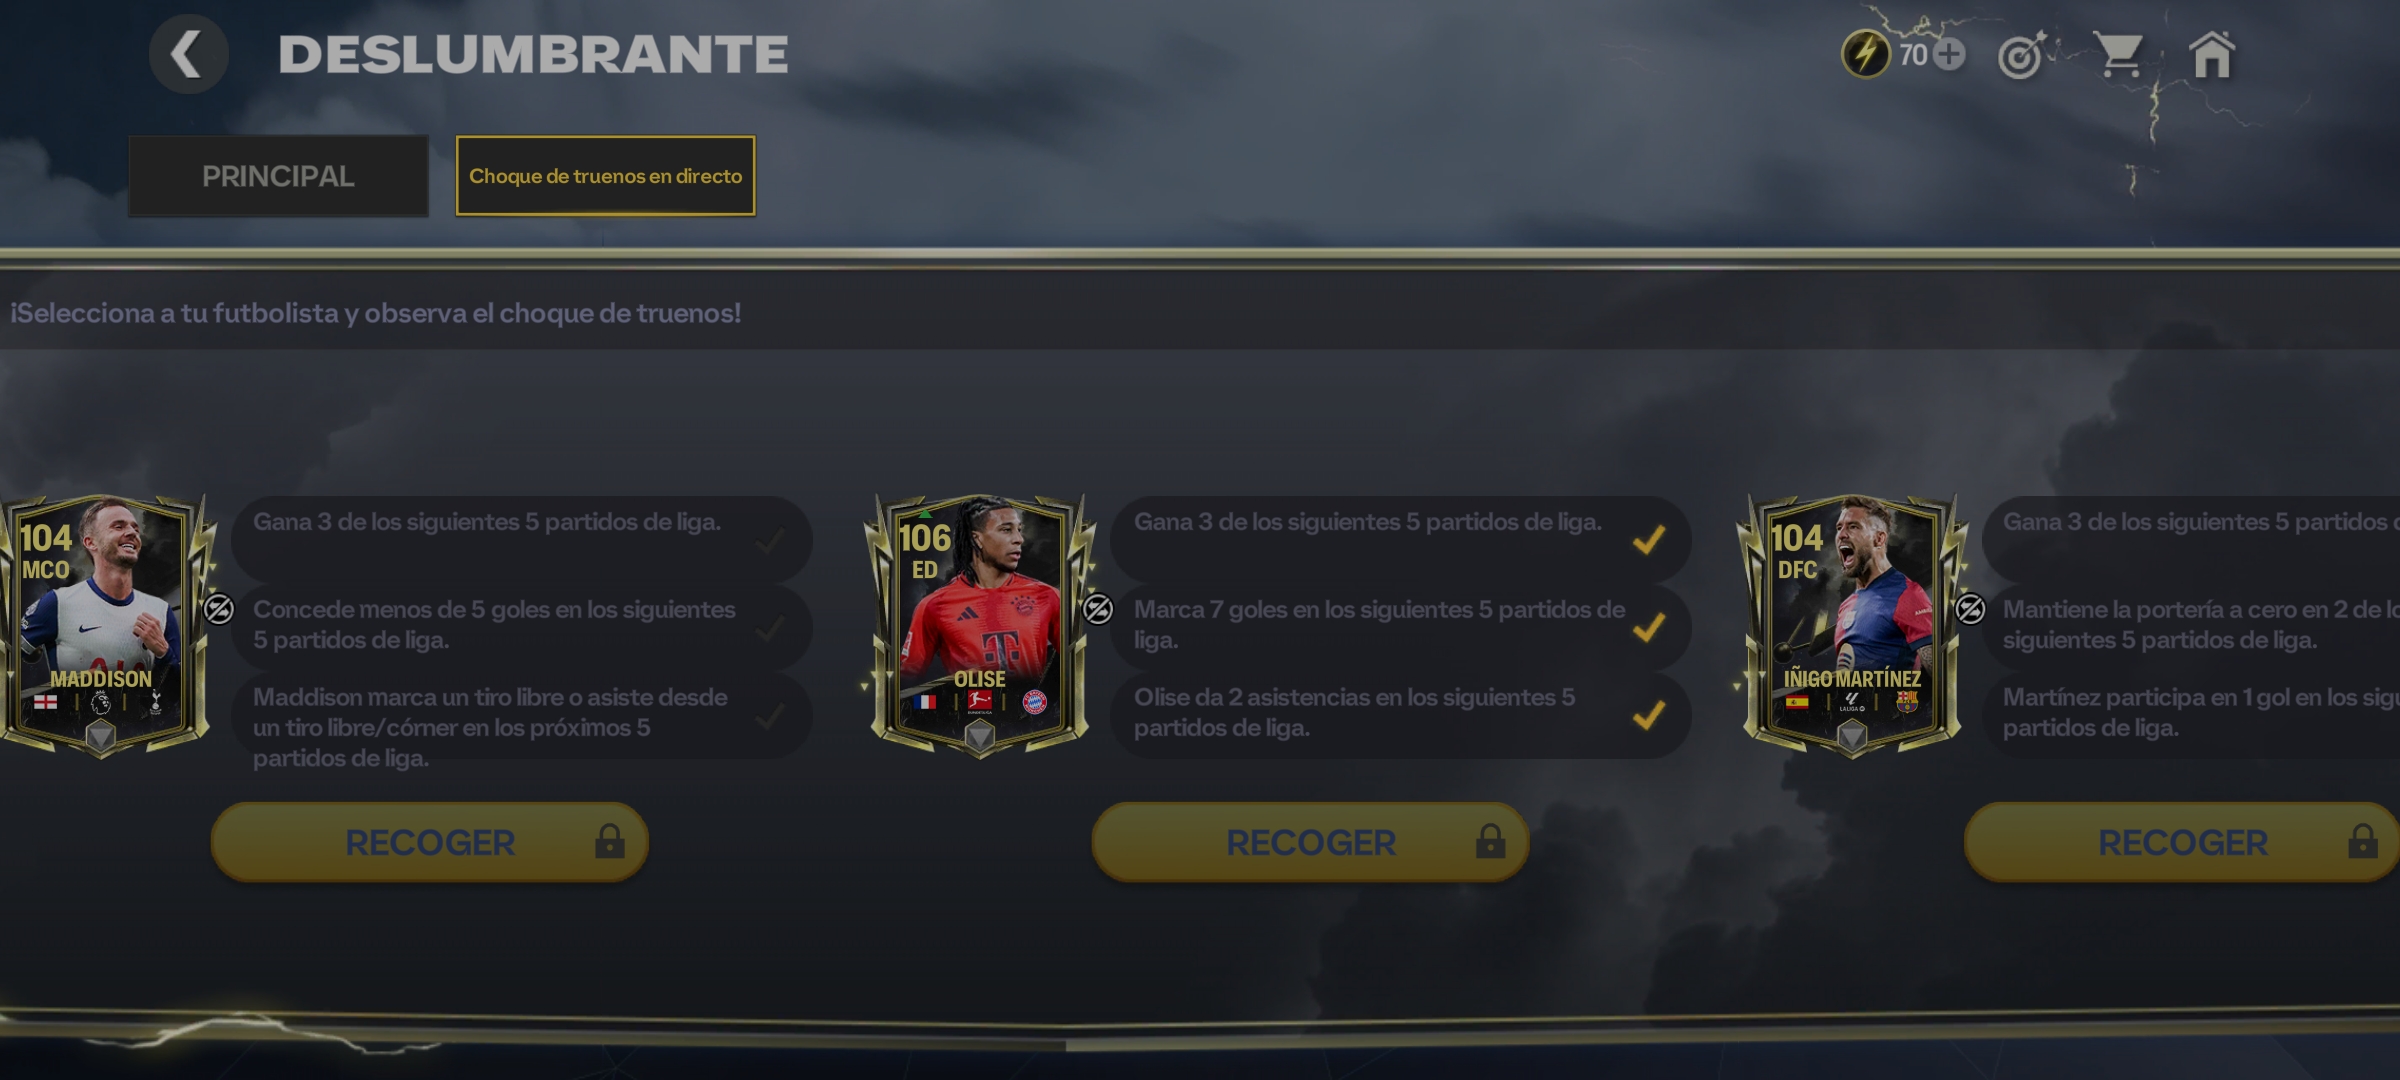Open the home icon in top bar
Screen dimensions: 2400x1080
pyautogui.click(x=2211, y=54)
